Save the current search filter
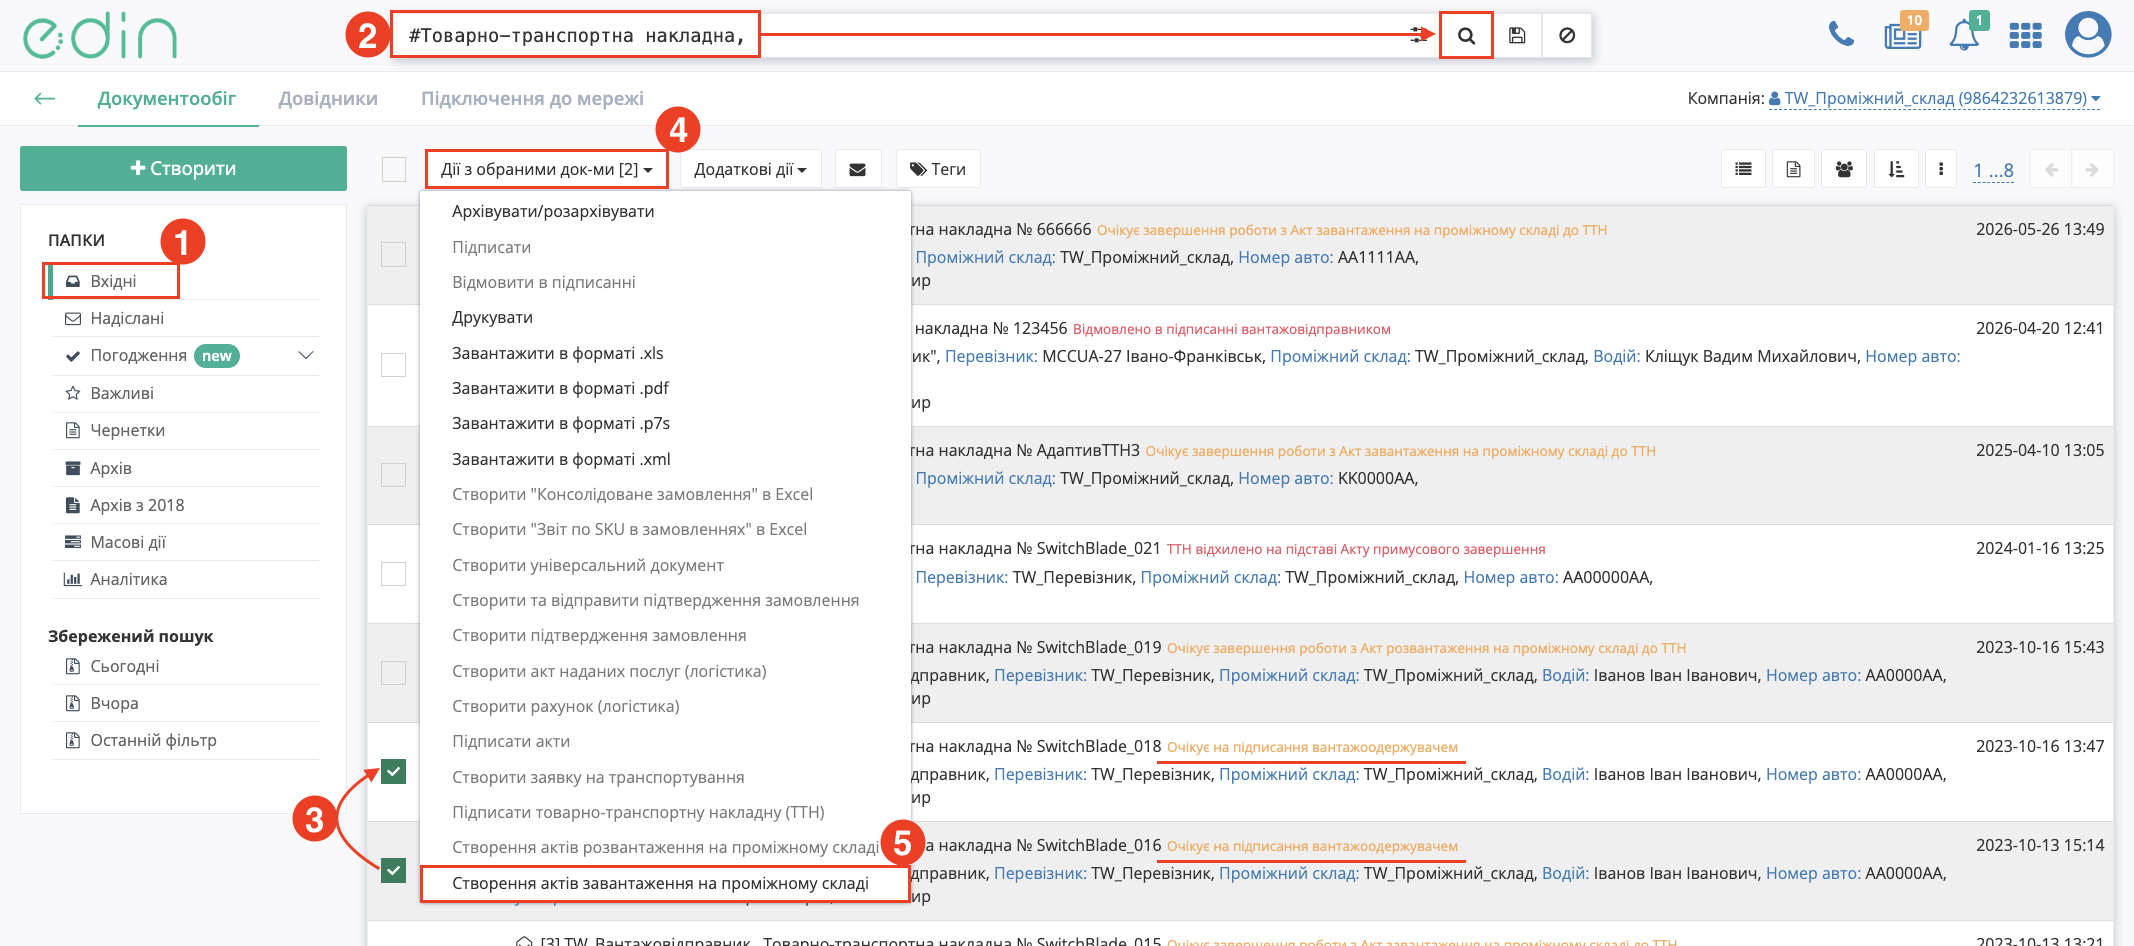This screenshot has width=2134, height=946. click(x=1517, y=35)
